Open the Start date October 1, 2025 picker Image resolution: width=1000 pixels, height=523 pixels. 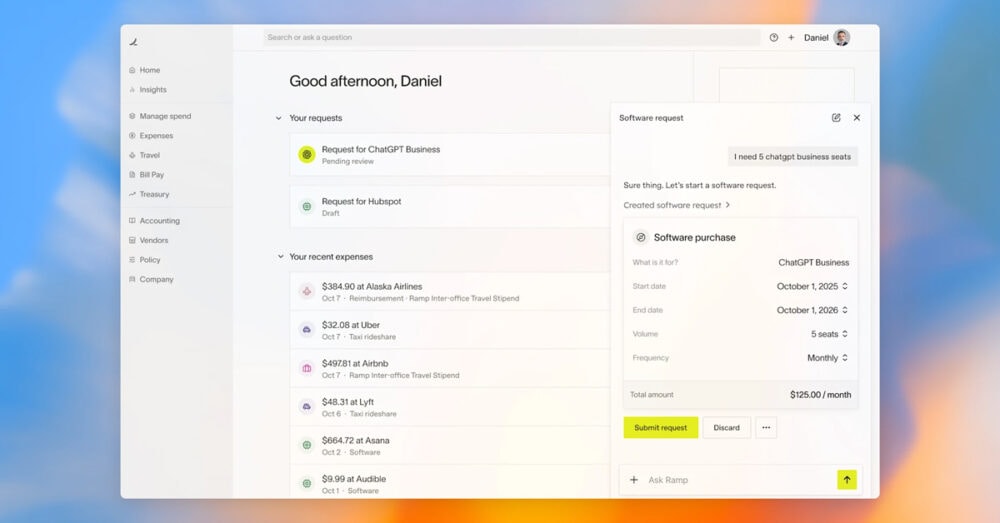[812, 286]
